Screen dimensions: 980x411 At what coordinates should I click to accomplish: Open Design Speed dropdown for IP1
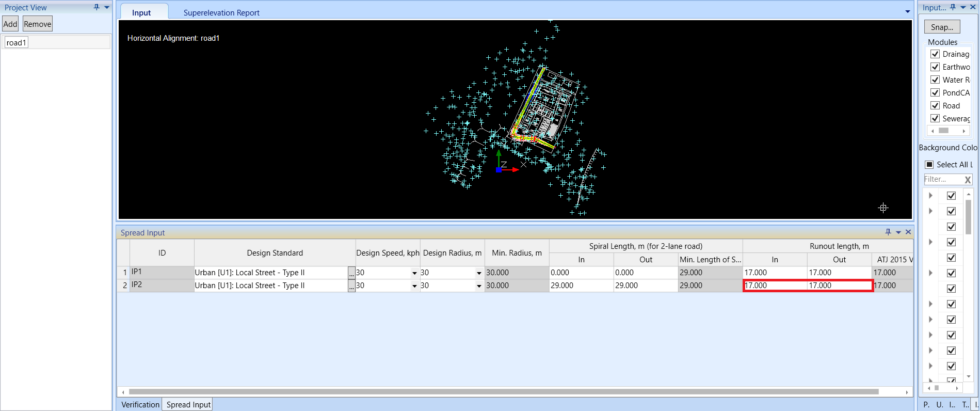[x=414, y=272]
